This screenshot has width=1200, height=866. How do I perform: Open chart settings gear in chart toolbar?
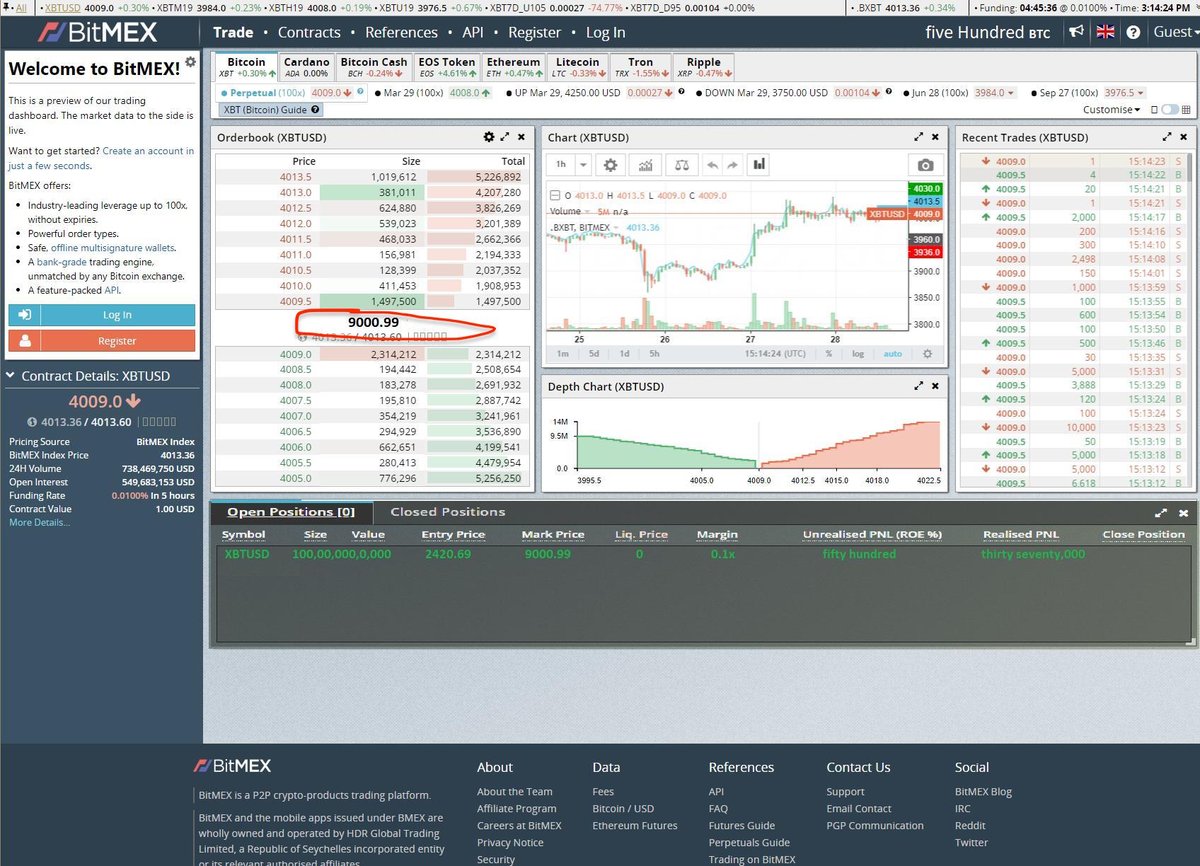pos(611,164)
